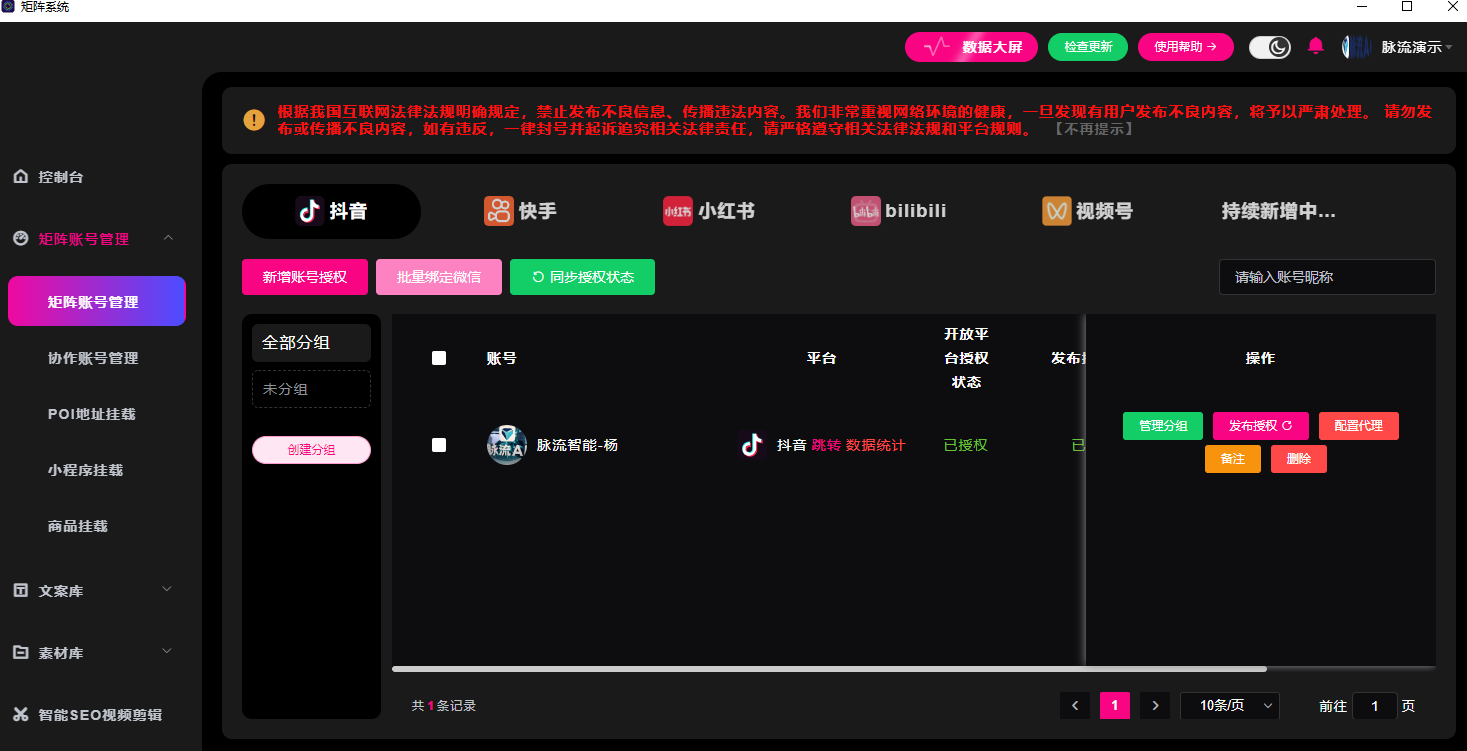Click the 抖音 platform icon in table row
The width and height of the screenshot is (1467, 751).
752,445
